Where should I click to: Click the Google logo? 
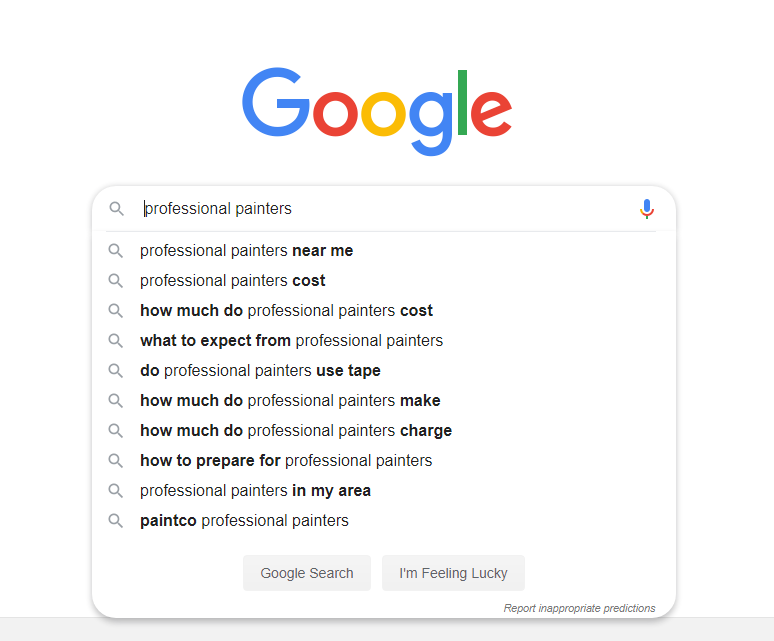(x=377, y=112)
